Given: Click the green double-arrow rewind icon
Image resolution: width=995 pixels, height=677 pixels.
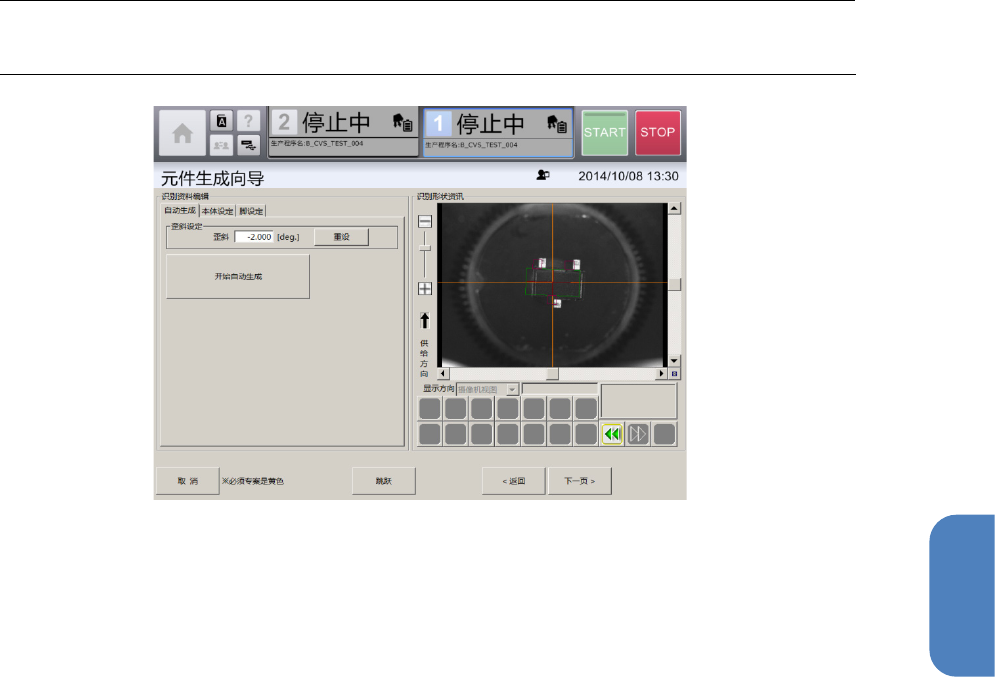Looking at the screenshot, I should click(x=612, y=433).
